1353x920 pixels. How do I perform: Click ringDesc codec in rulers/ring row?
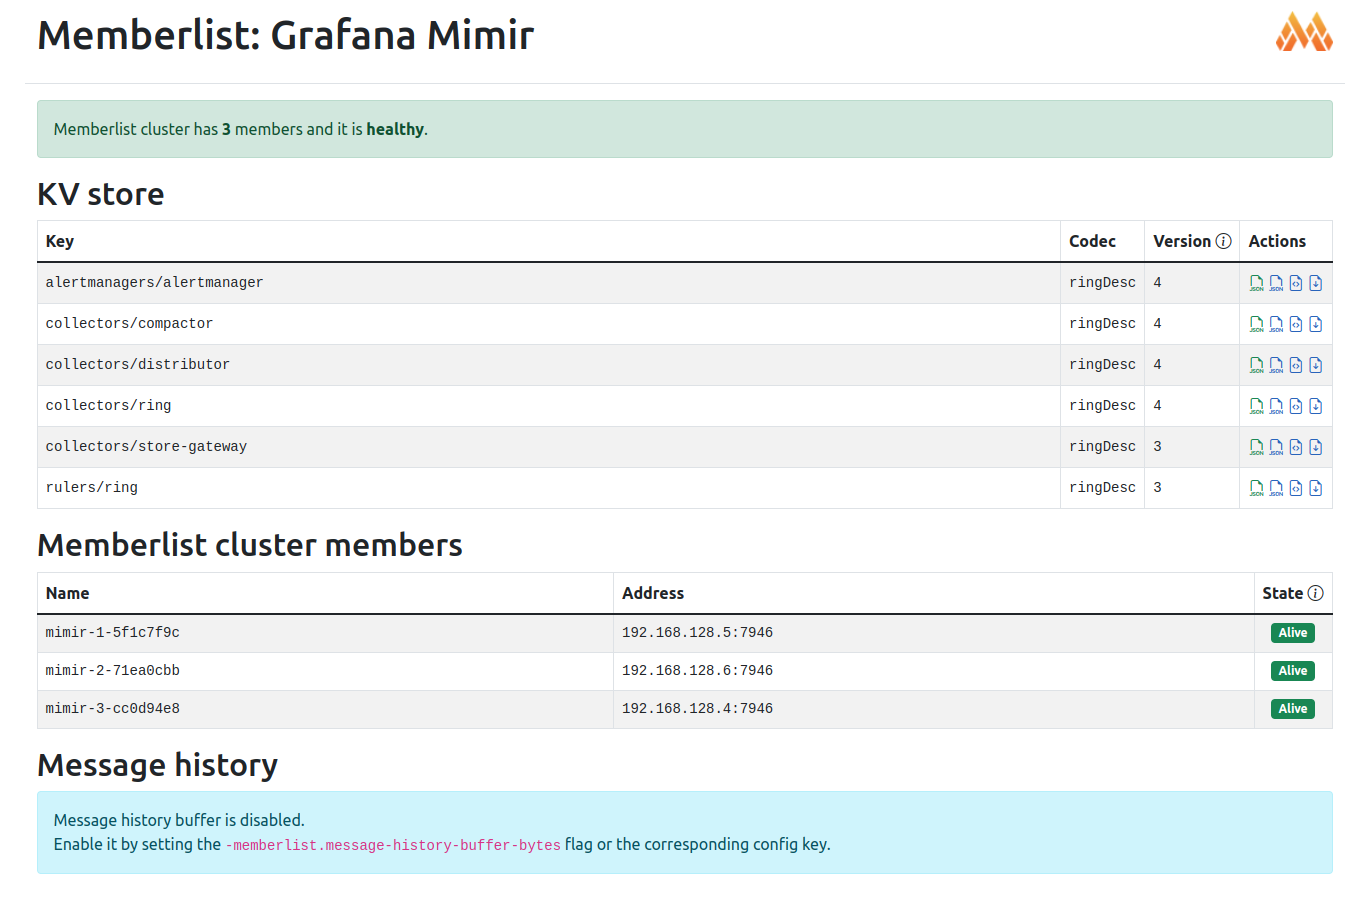1102,488
